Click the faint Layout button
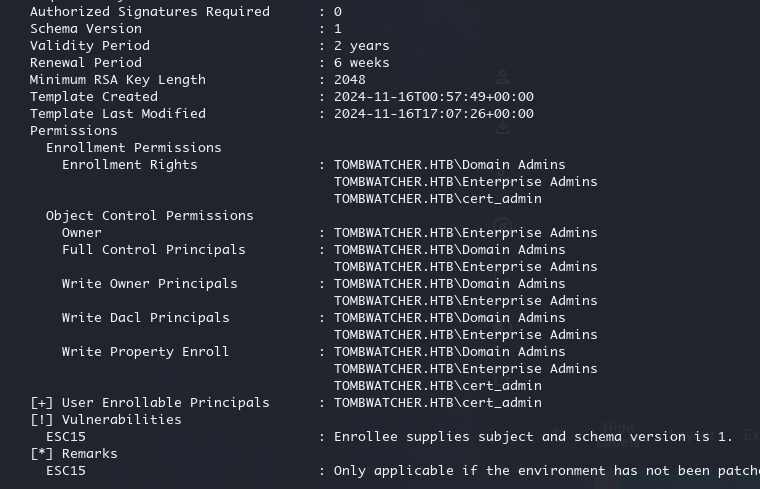This screenshot has width=760, height=489. click(696, 435)
